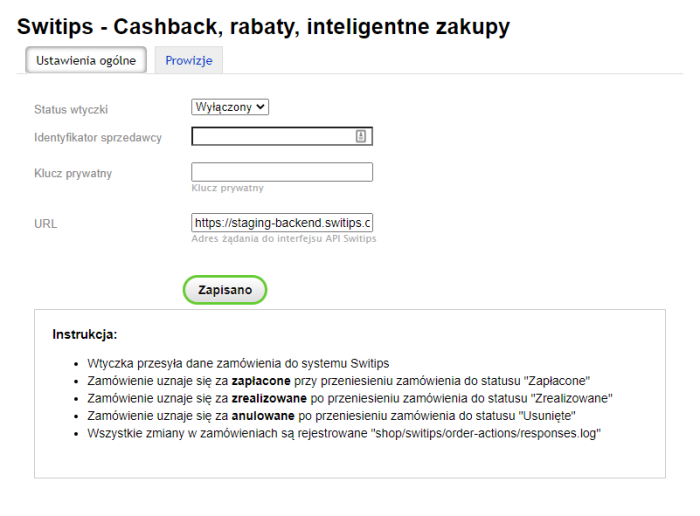Screen dimensions: 700x516
Task: Click the small Klucz prywatny hint under the field
Action: pos(227,188)
